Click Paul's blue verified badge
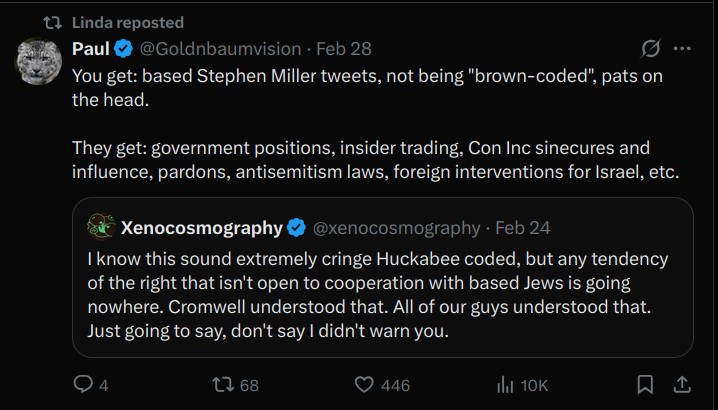This screenshot has width=718, height=410. pyautogui.click(x=124, y=49)
